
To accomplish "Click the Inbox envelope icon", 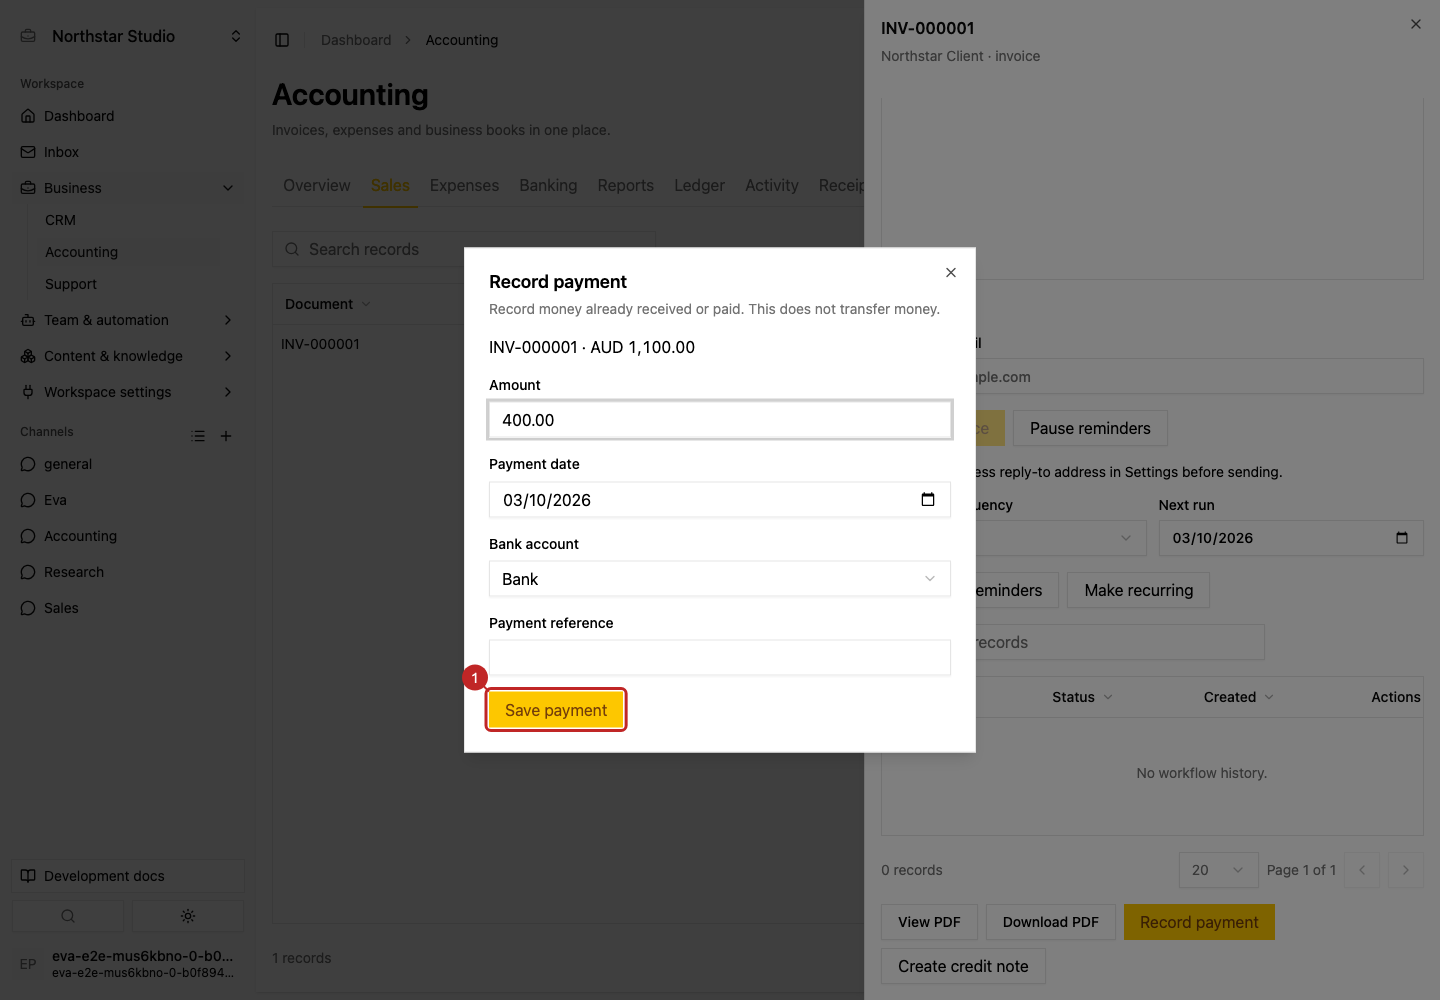I will point(28,152).
